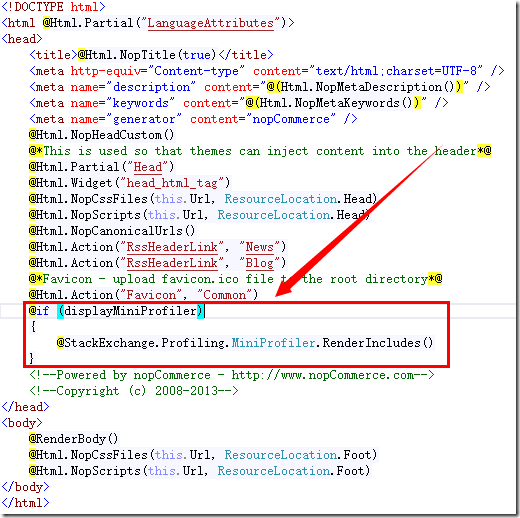Click ResourceLocation.Foot in the NopScripts line

[291, 471]
